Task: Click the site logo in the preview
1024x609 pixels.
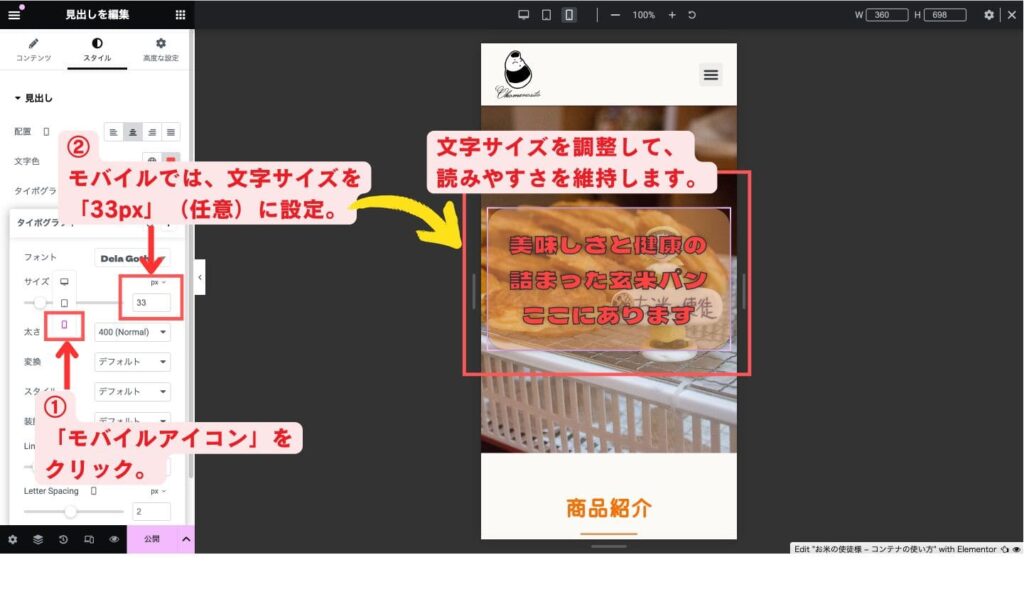Action: 518,74
